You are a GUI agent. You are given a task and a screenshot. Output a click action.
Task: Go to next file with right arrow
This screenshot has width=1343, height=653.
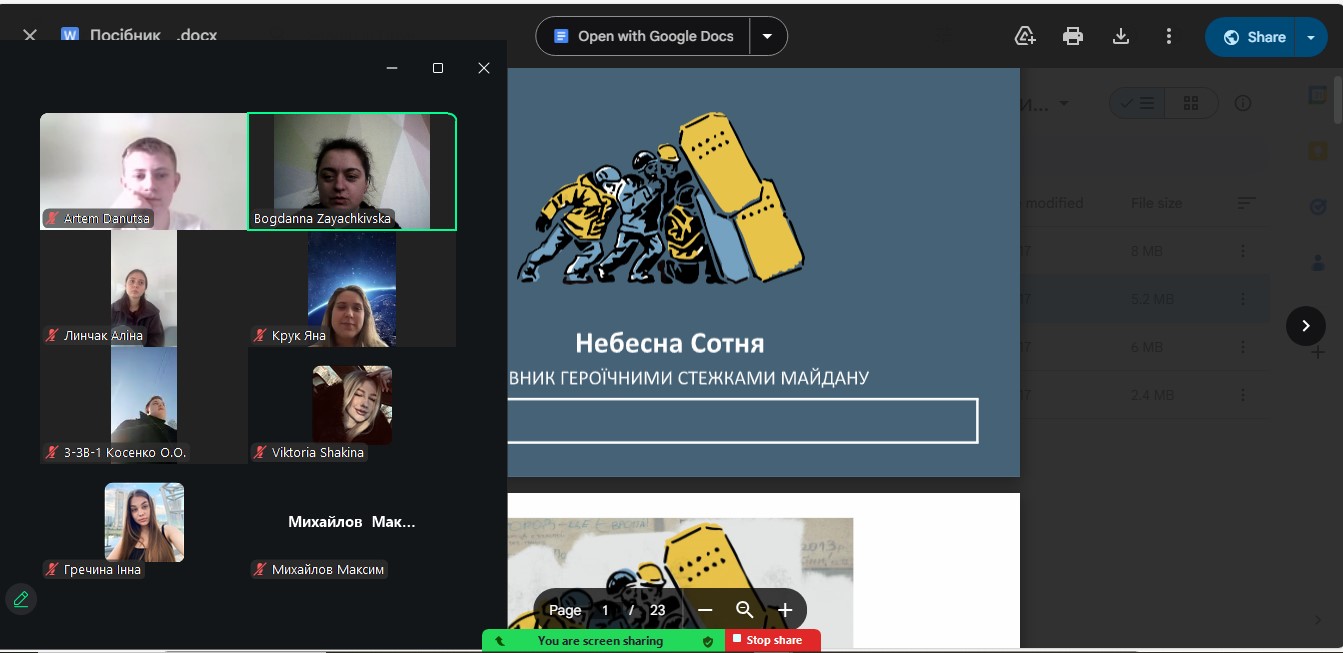(1305, 326)
